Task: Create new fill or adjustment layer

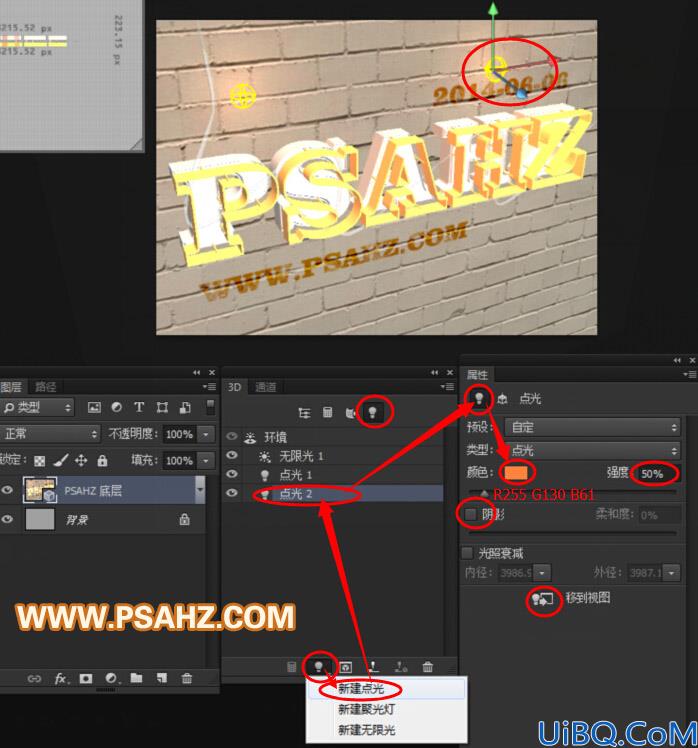Action: pos(111,678)
